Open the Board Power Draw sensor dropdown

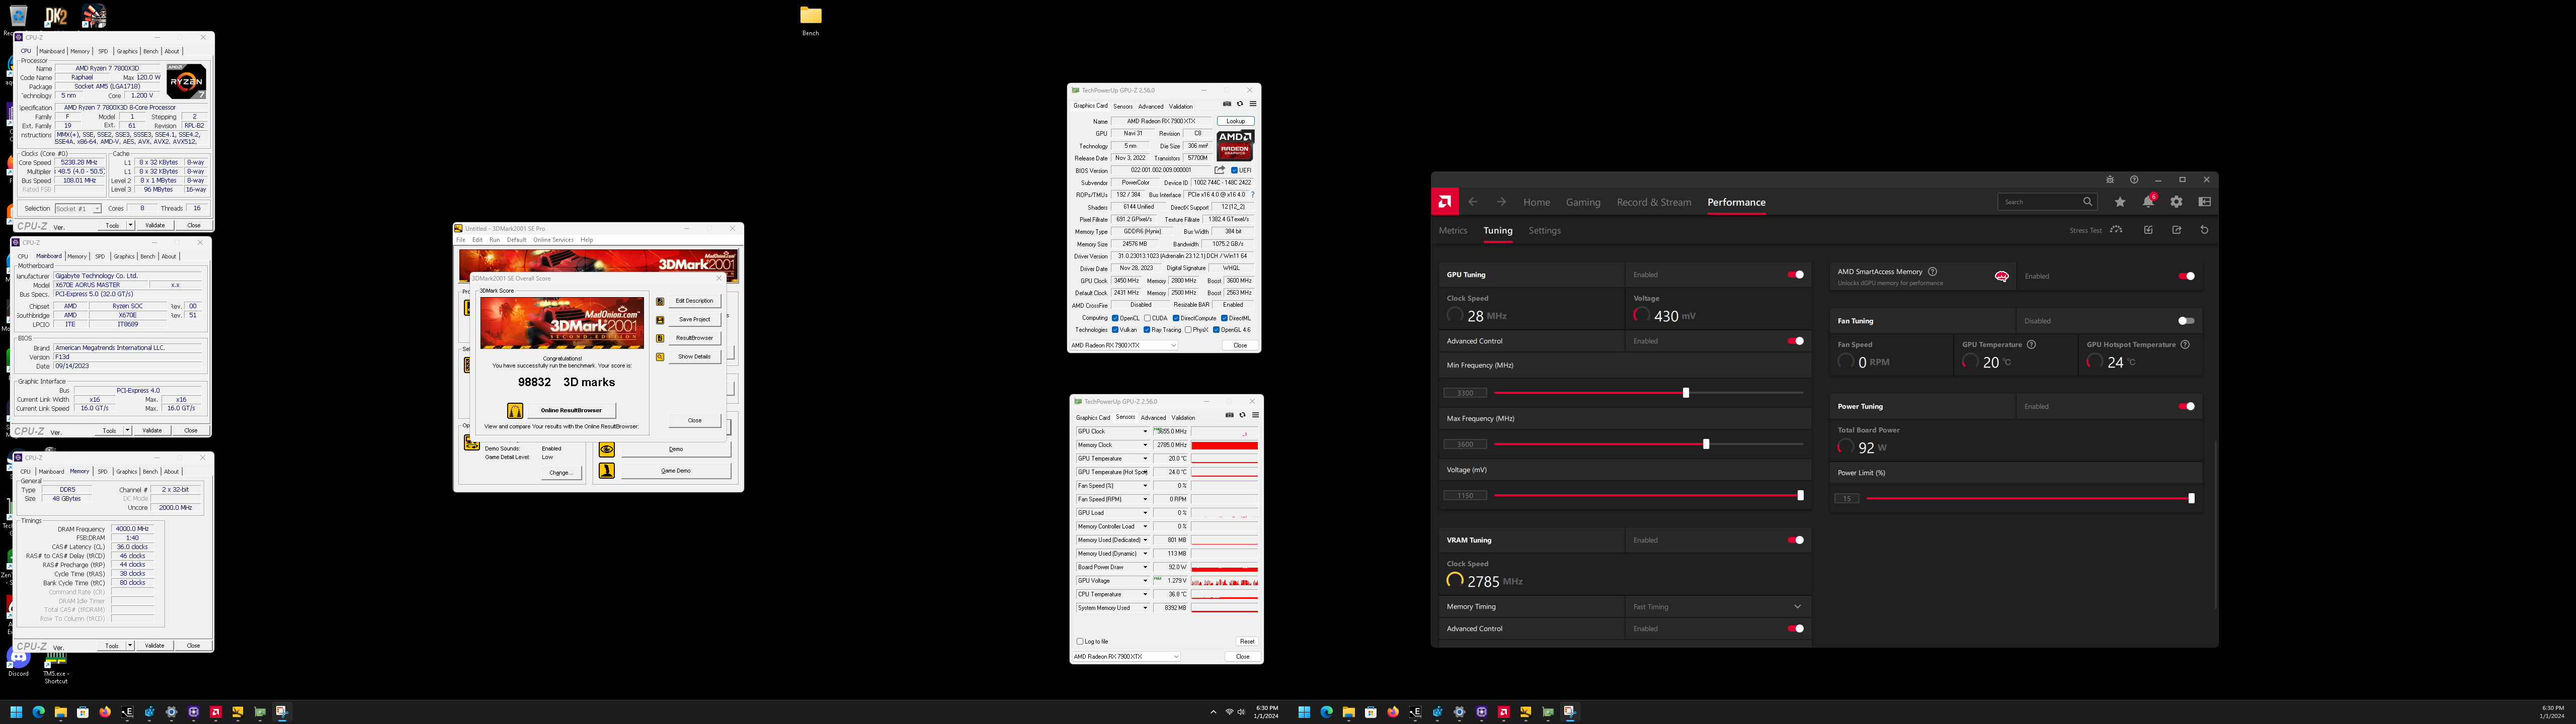(x=1145, y=567)
